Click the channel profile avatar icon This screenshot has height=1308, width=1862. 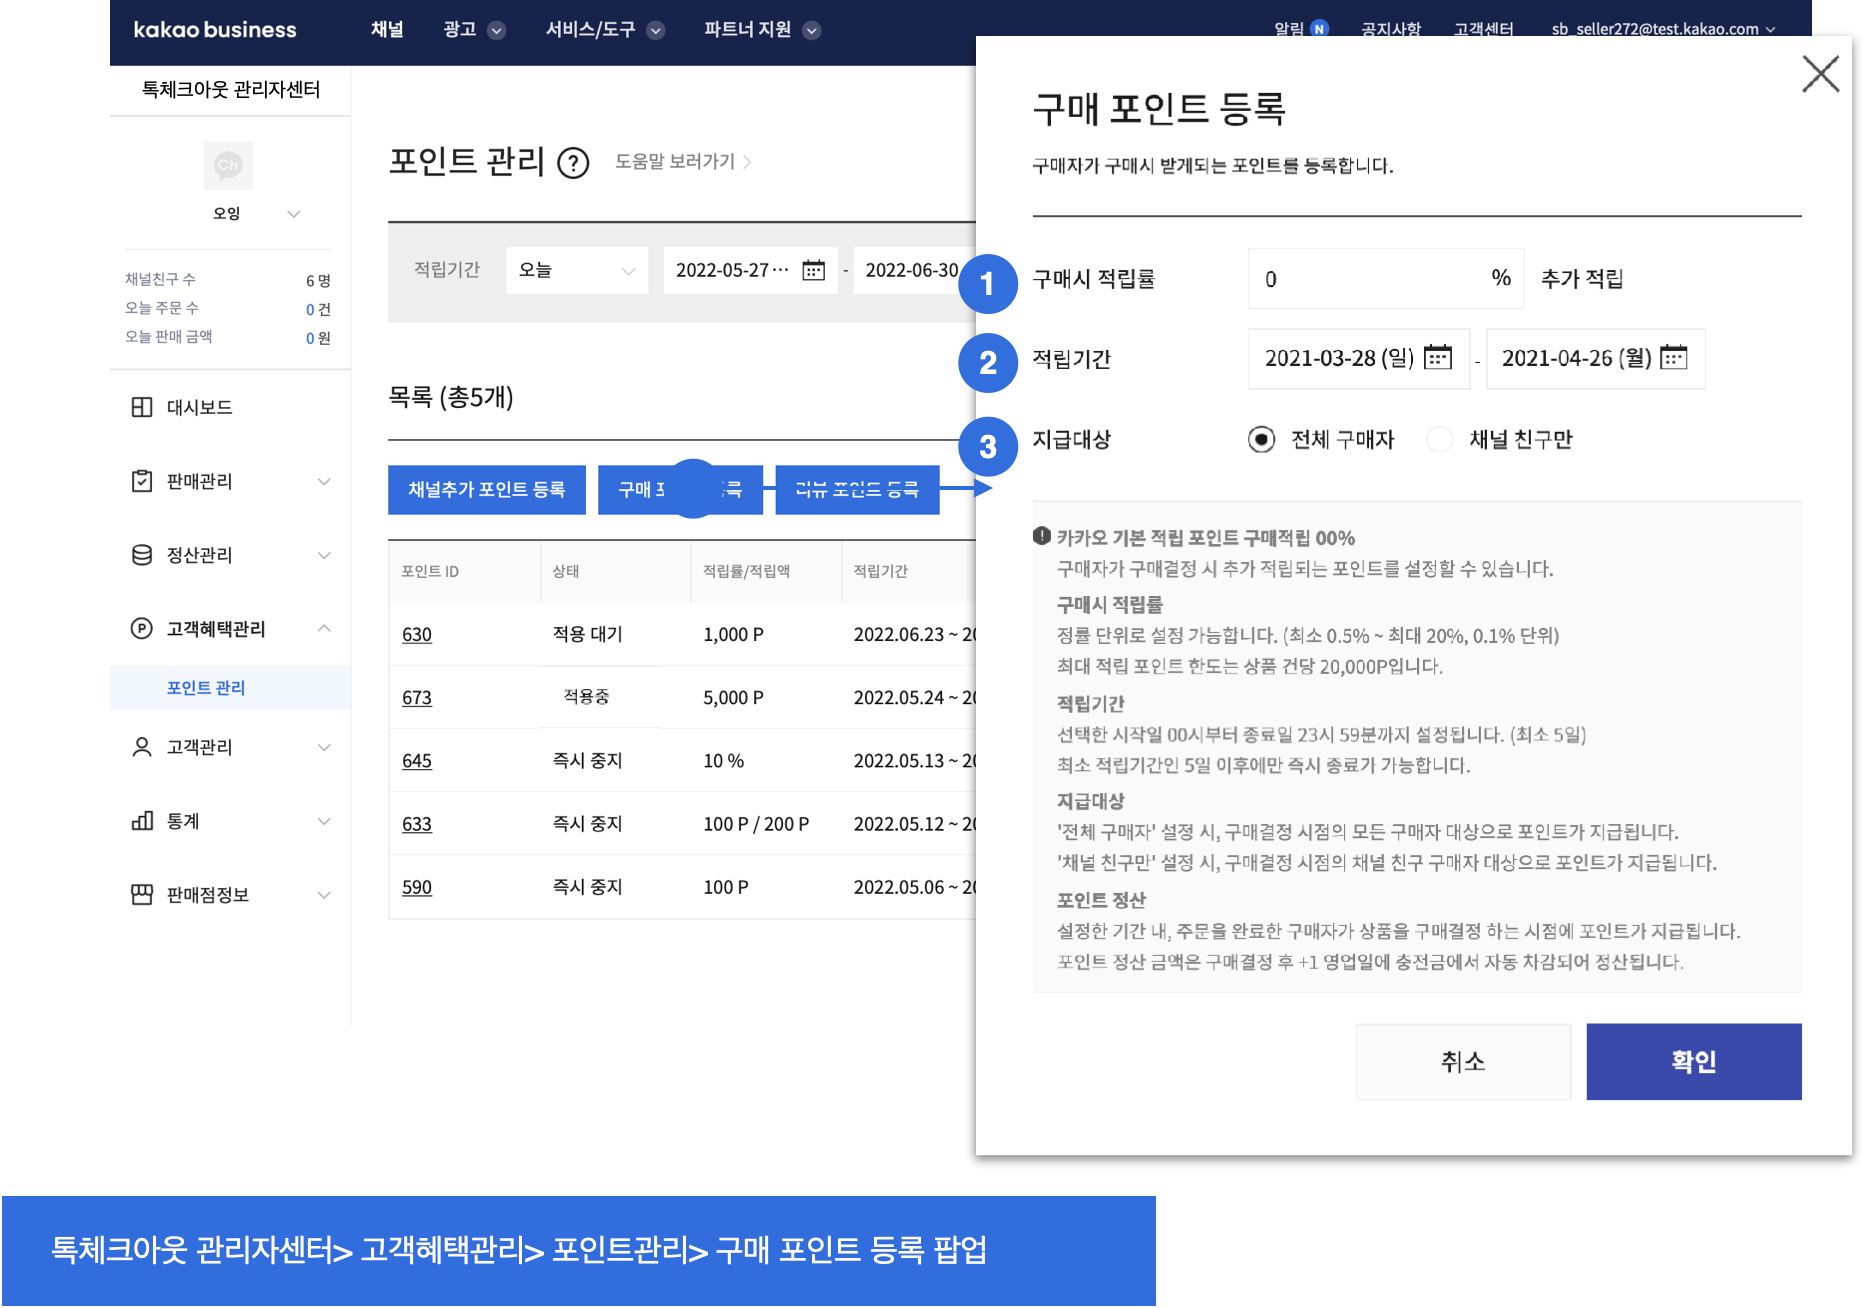coord(228,166)
